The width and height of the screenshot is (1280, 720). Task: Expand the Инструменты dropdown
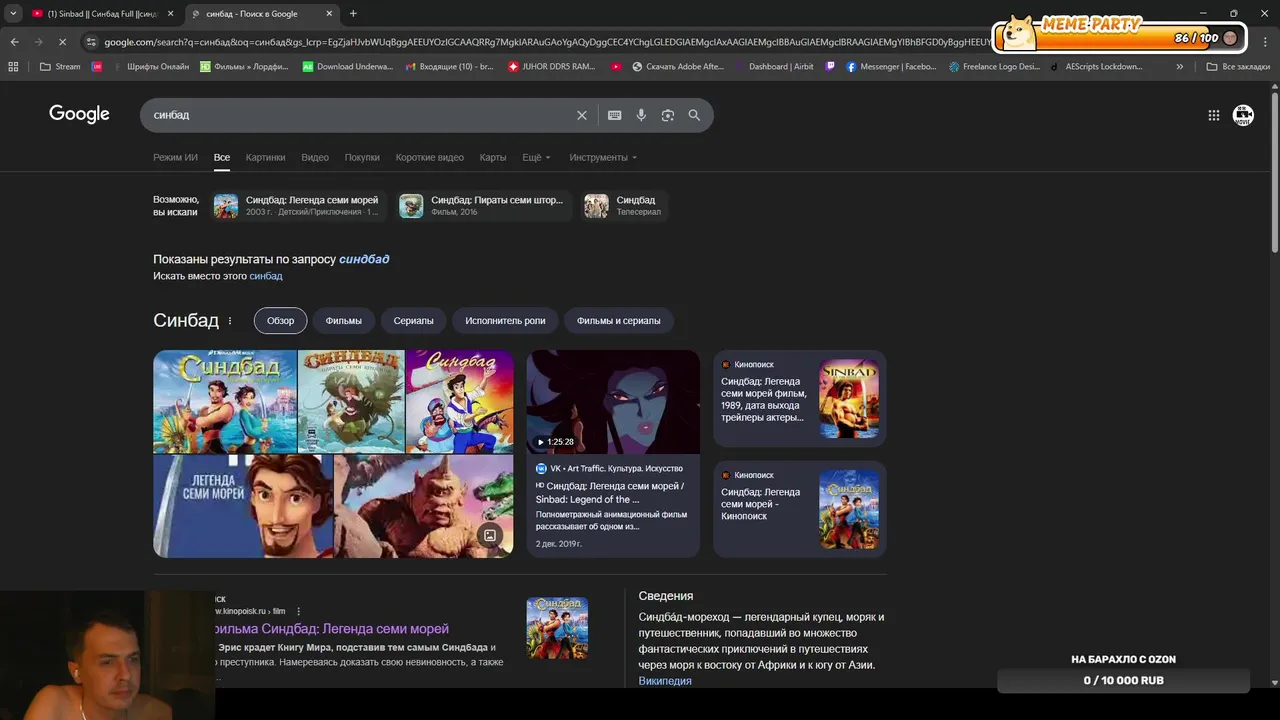pos(603,157)
